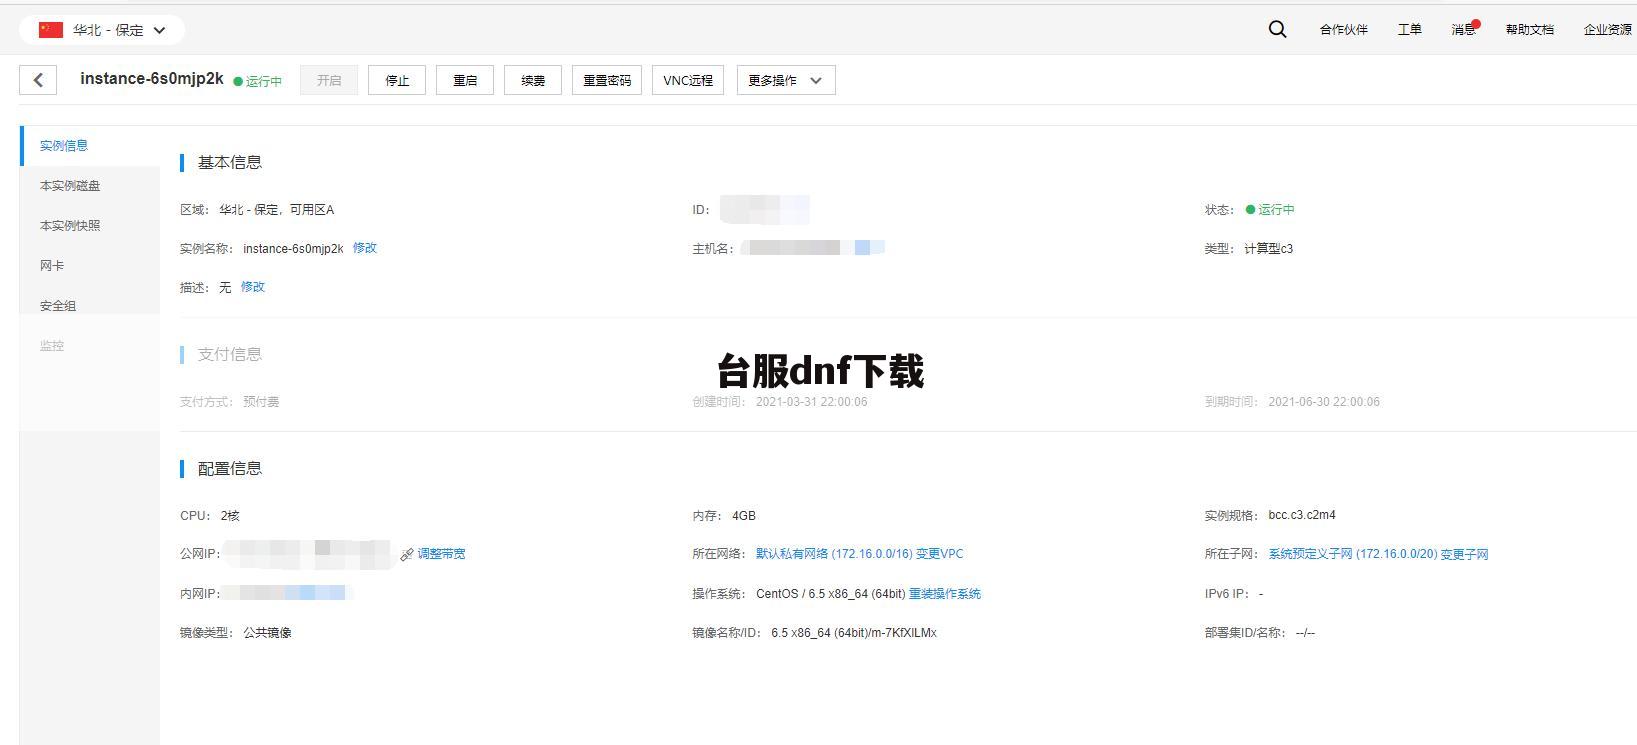The image size is (1637, 745).
Task: Click the 类型 value 计算型c3
Action: pyautogui.click(x=1269, y=249)
